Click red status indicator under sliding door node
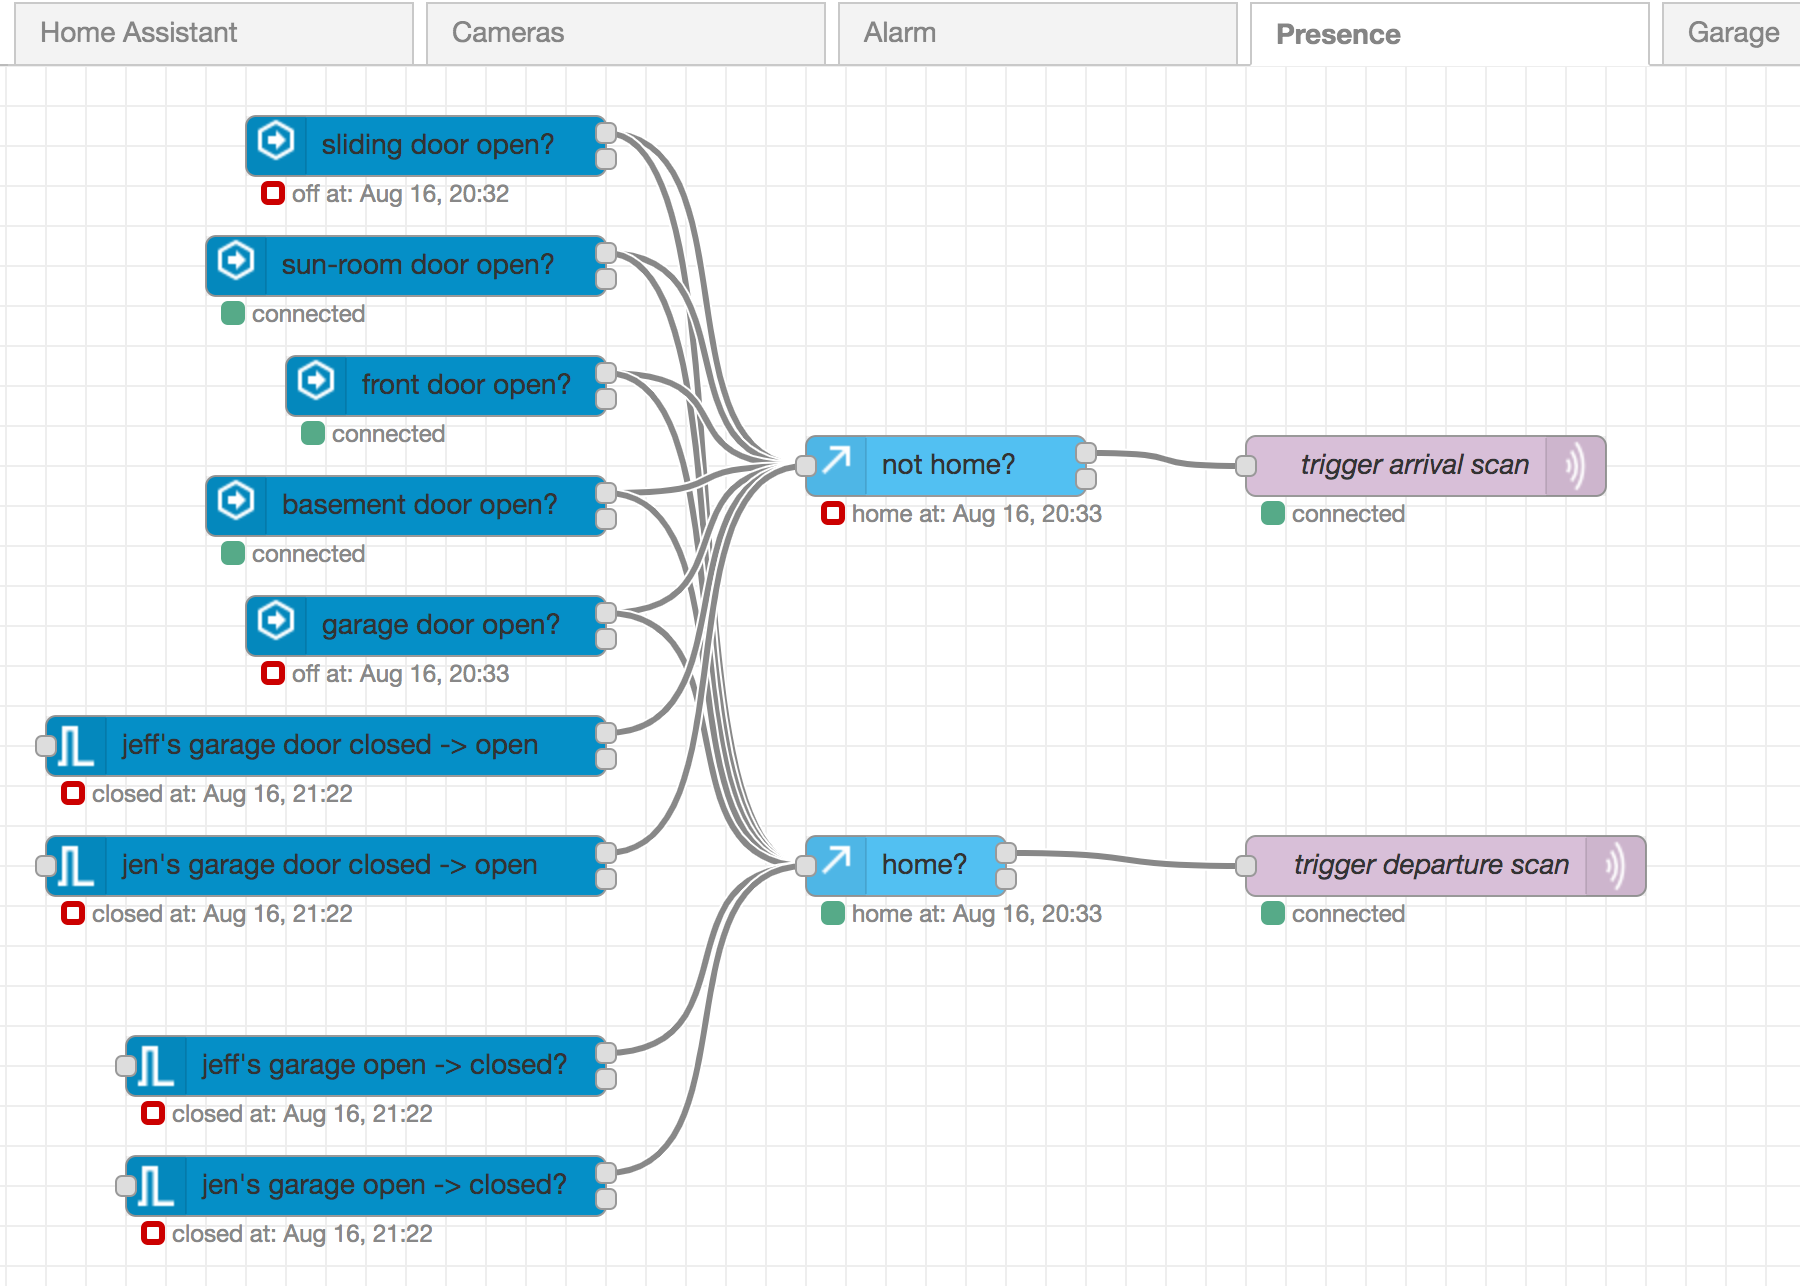1800x1286 pixels. click(273, 193)
